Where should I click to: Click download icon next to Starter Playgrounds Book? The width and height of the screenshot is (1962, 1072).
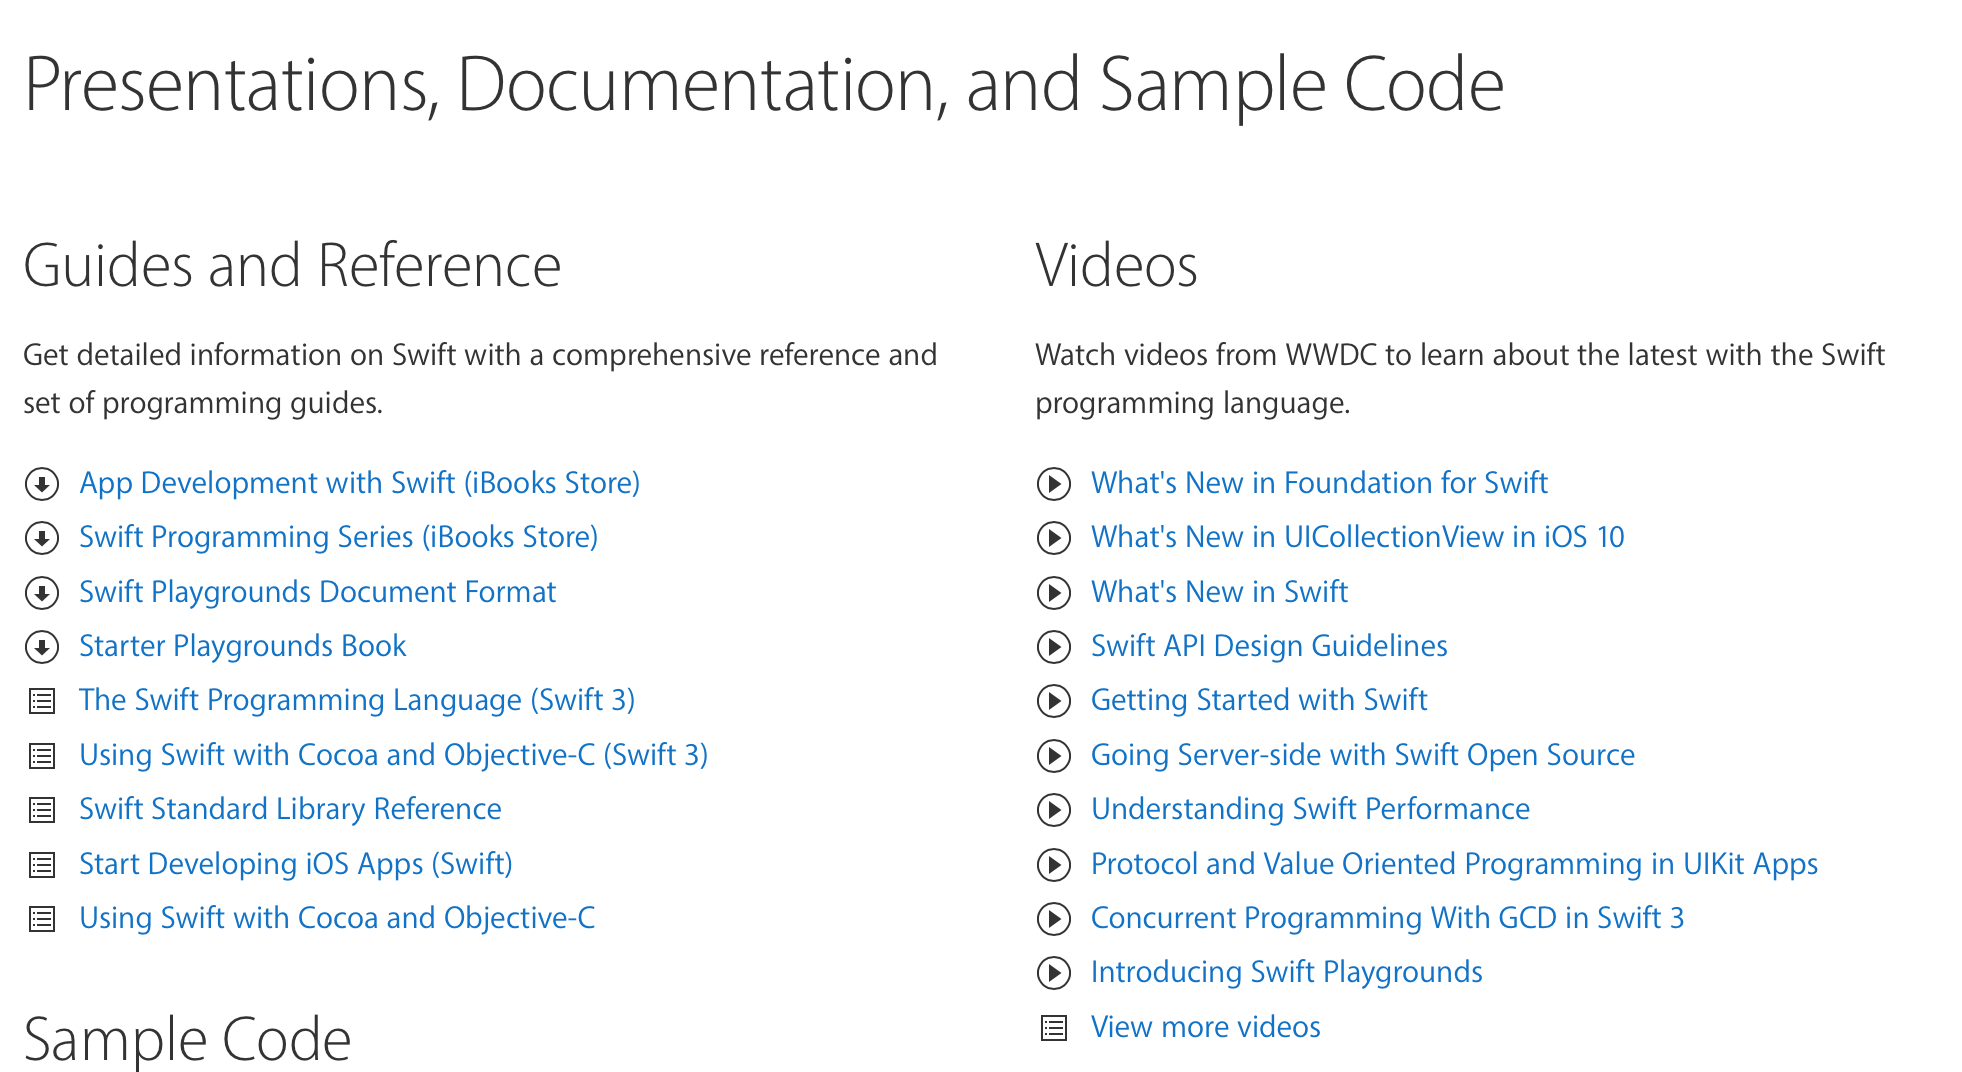(x=42, y=647)
